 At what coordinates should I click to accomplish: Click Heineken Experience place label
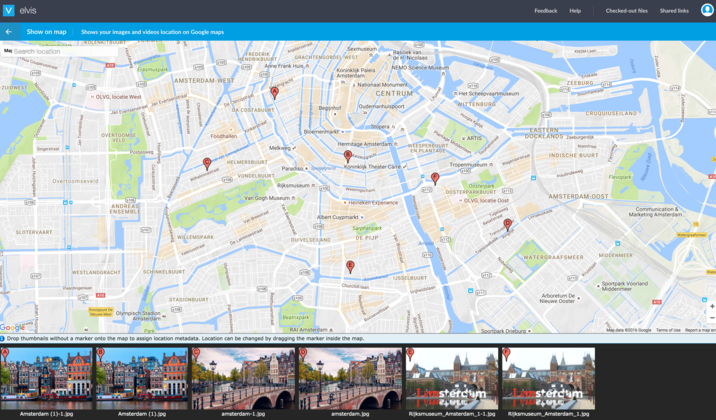pos(373,202)
